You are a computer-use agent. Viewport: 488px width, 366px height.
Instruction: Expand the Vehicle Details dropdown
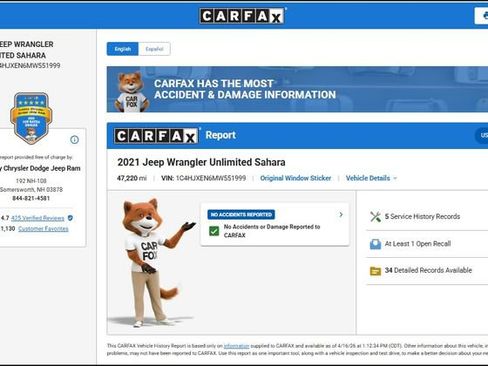click(x=371, y=178)
